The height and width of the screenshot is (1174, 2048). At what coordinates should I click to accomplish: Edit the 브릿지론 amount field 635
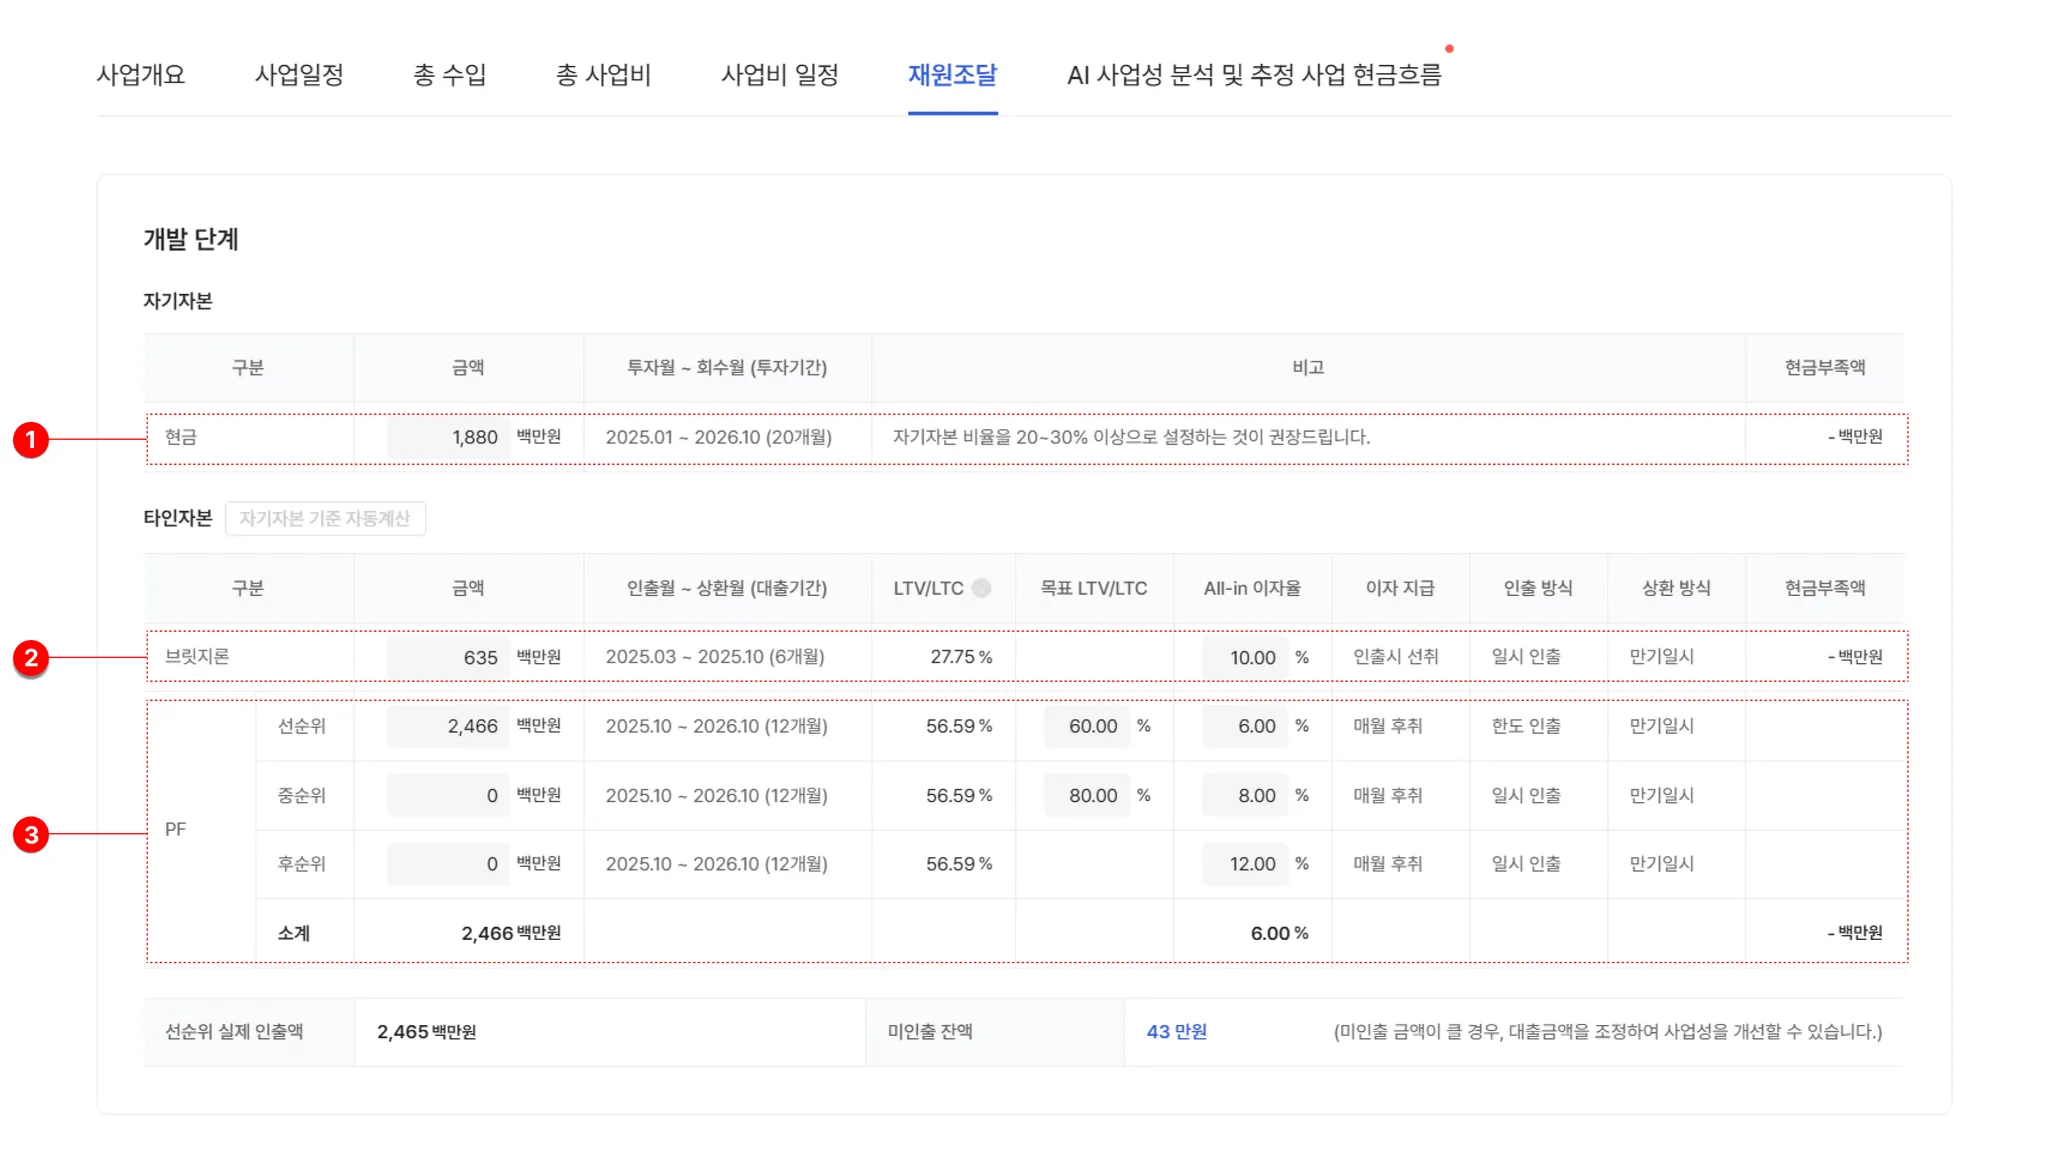[448, 657]
